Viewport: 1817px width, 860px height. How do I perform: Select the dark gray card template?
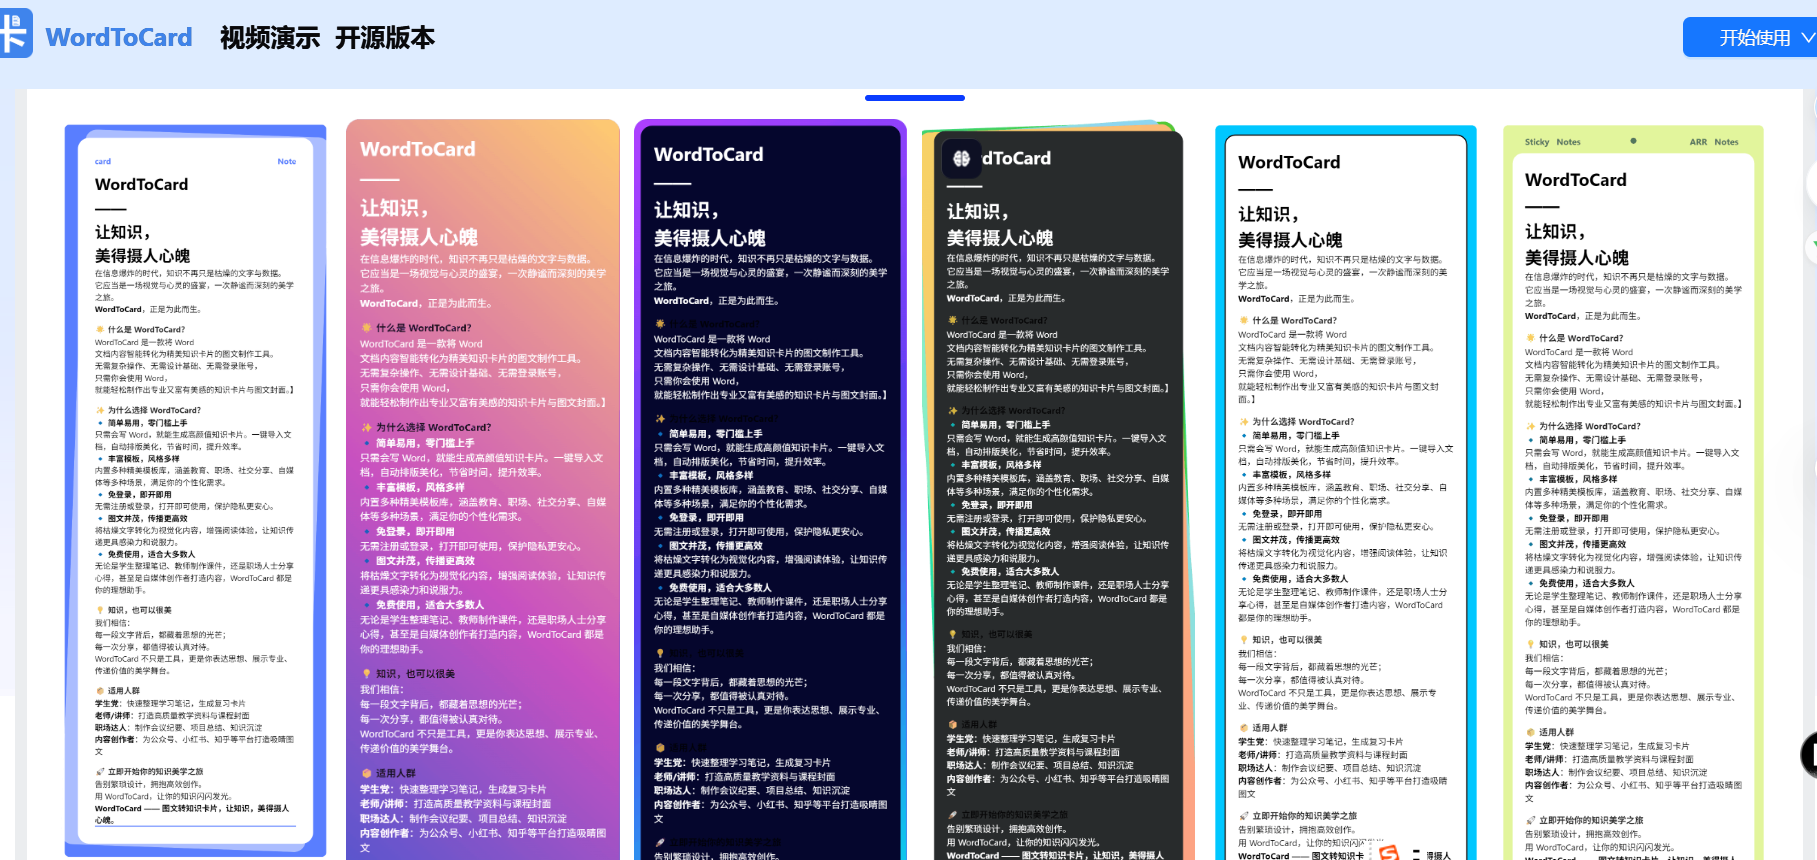pos(1057,490)
